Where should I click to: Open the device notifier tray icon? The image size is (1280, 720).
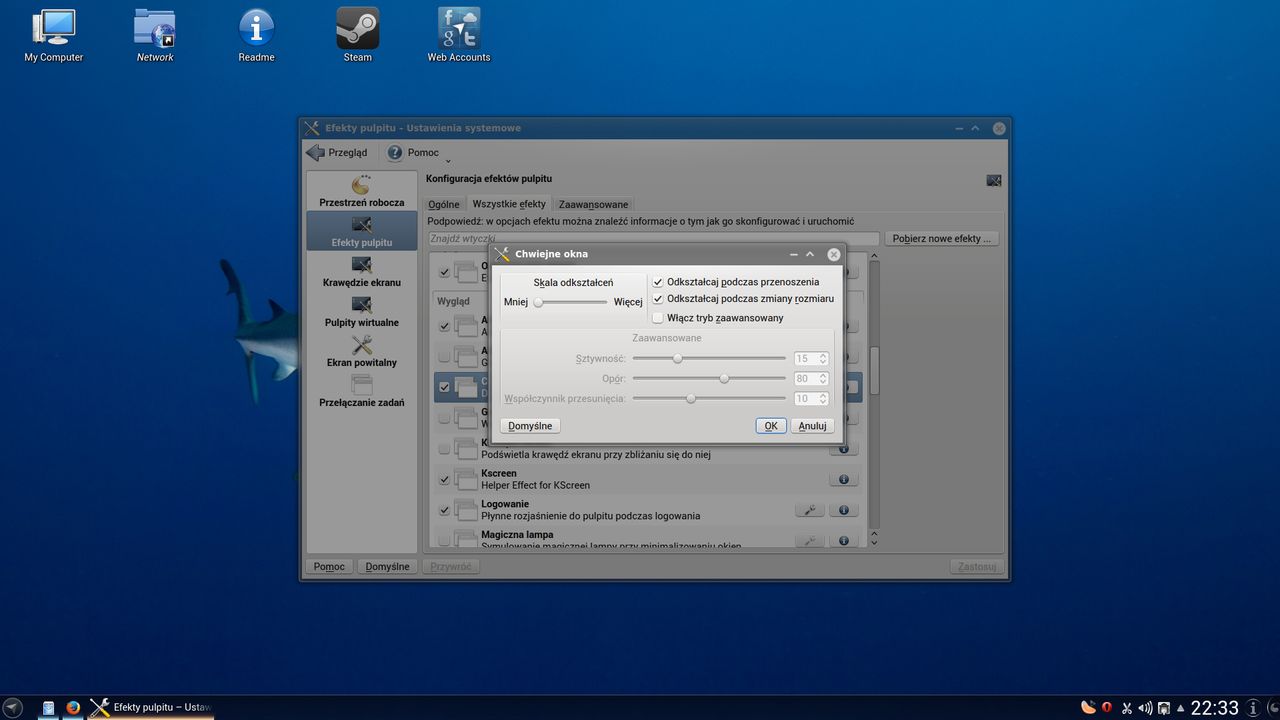[x=1163, y=708]
